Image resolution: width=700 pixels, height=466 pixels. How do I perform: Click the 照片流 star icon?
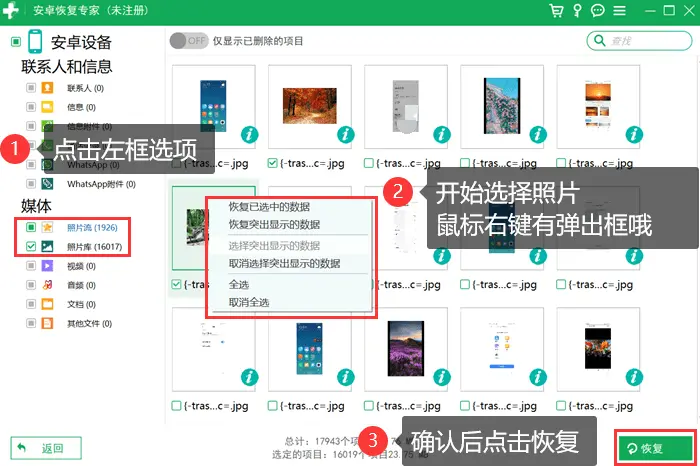tap(47, 228)
